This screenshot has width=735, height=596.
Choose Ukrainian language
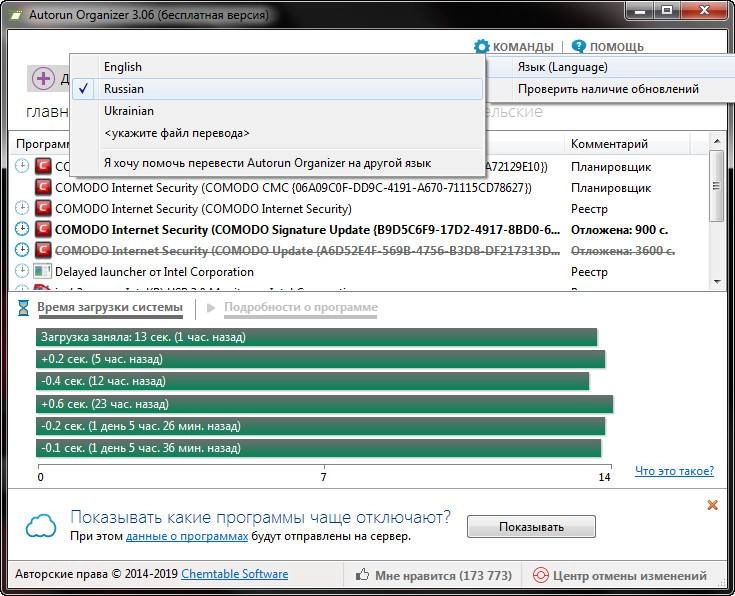(278, 111)
